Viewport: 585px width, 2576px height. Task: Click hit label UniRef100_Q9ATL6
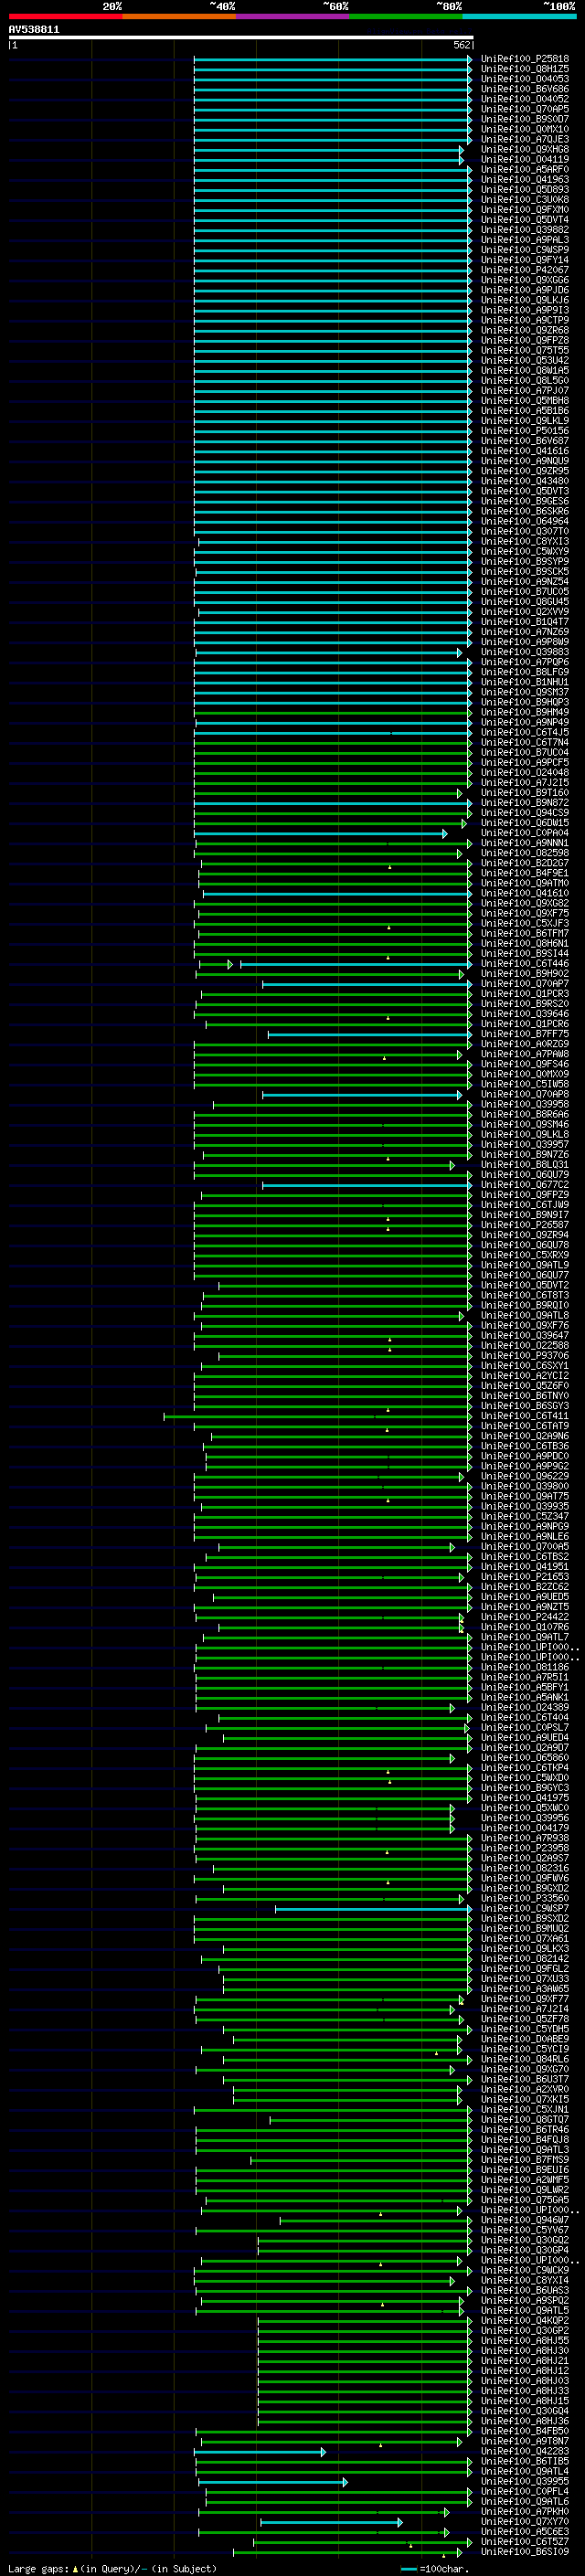[x=525, y=2501]
